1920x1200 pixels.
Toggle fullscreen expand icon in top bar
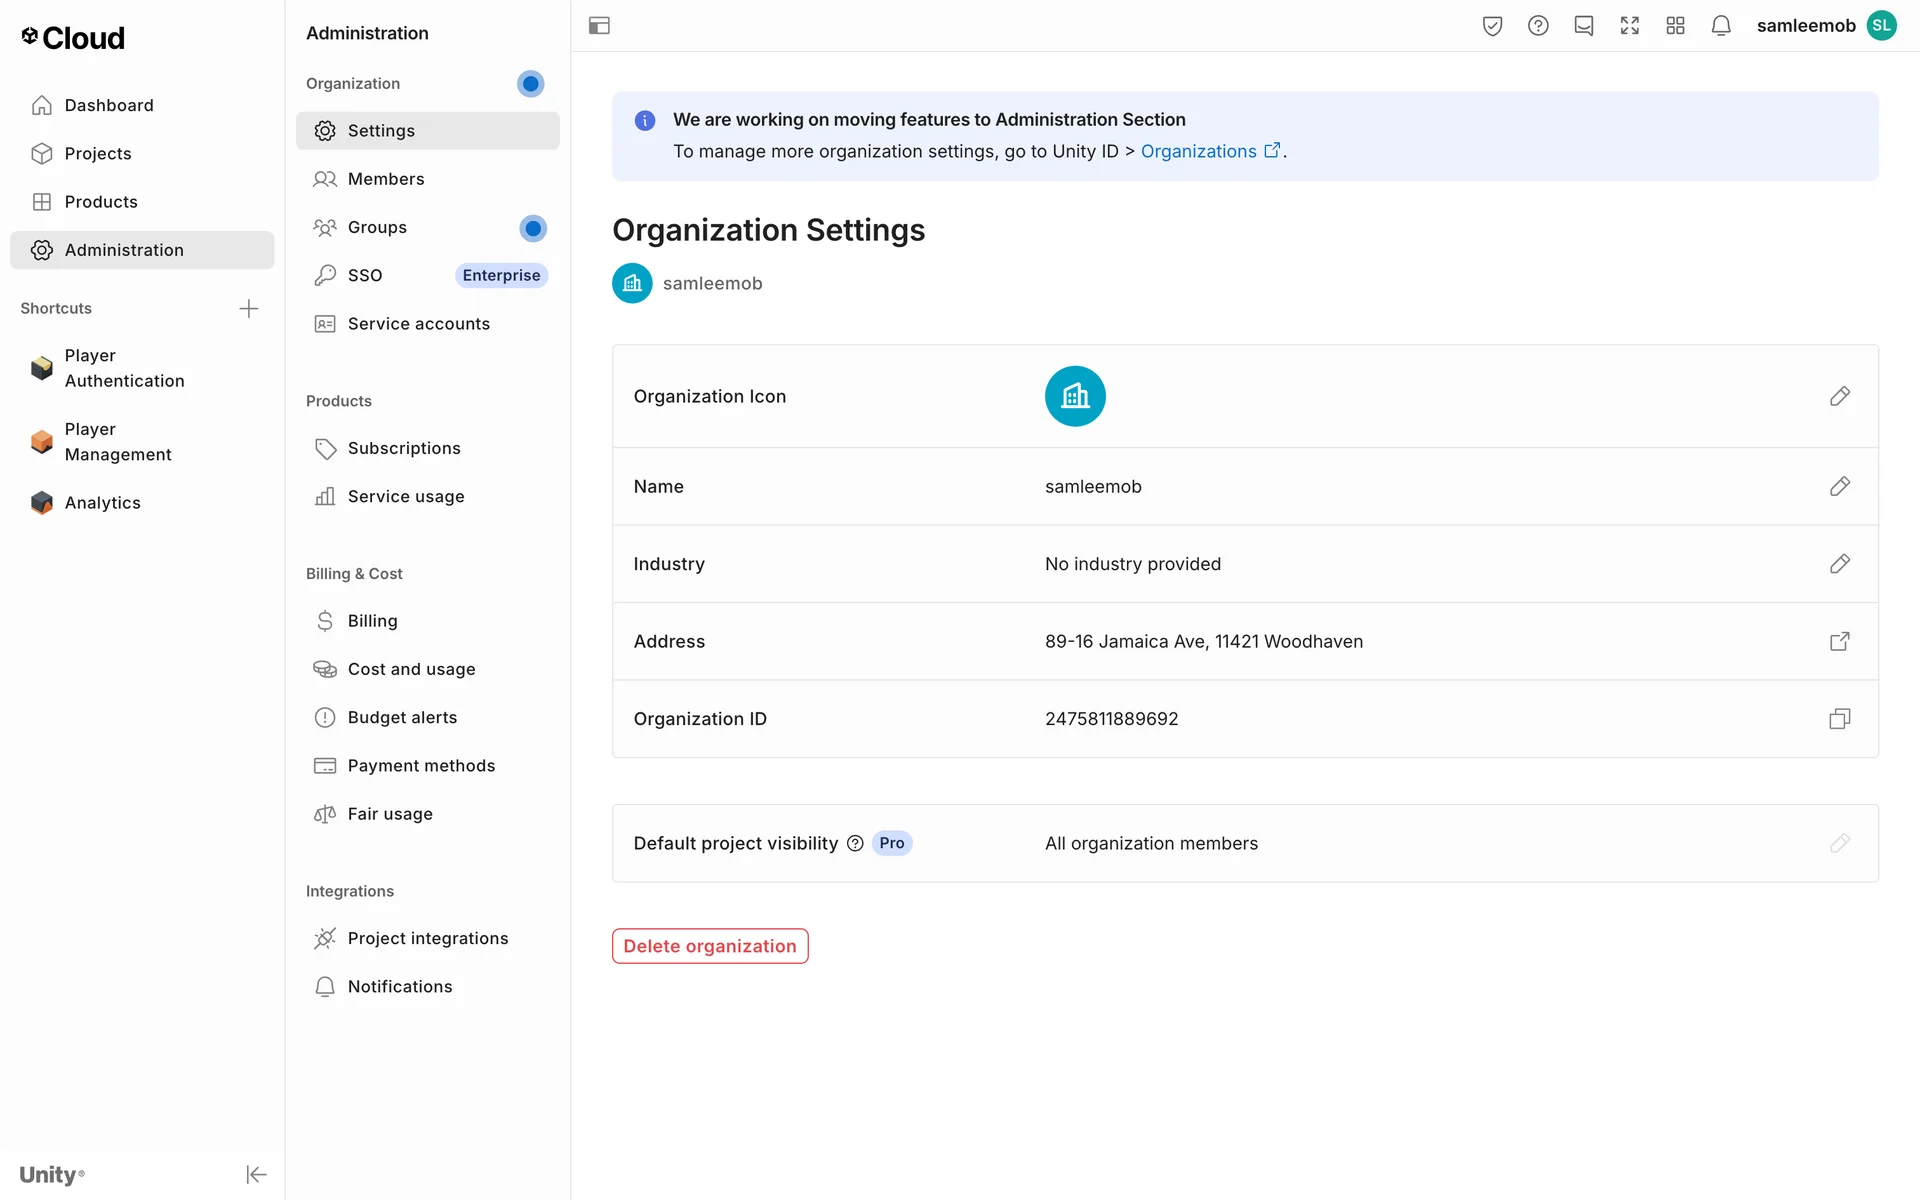click(x=1629, y=26)
